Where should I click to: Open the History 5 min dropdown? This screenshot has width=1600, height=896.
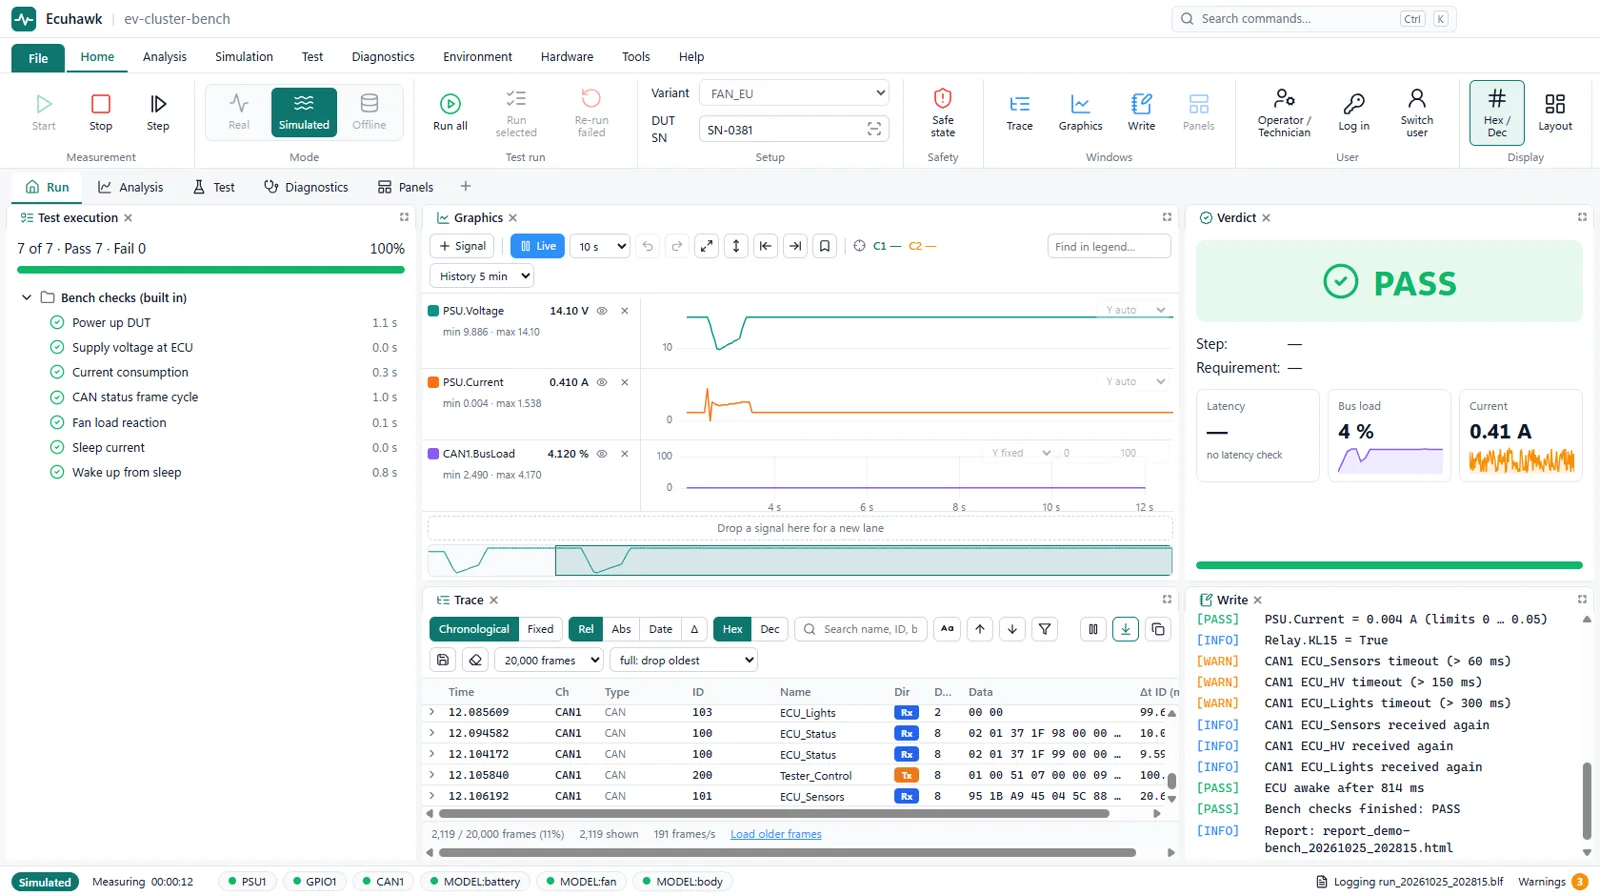tap(482, 276)
